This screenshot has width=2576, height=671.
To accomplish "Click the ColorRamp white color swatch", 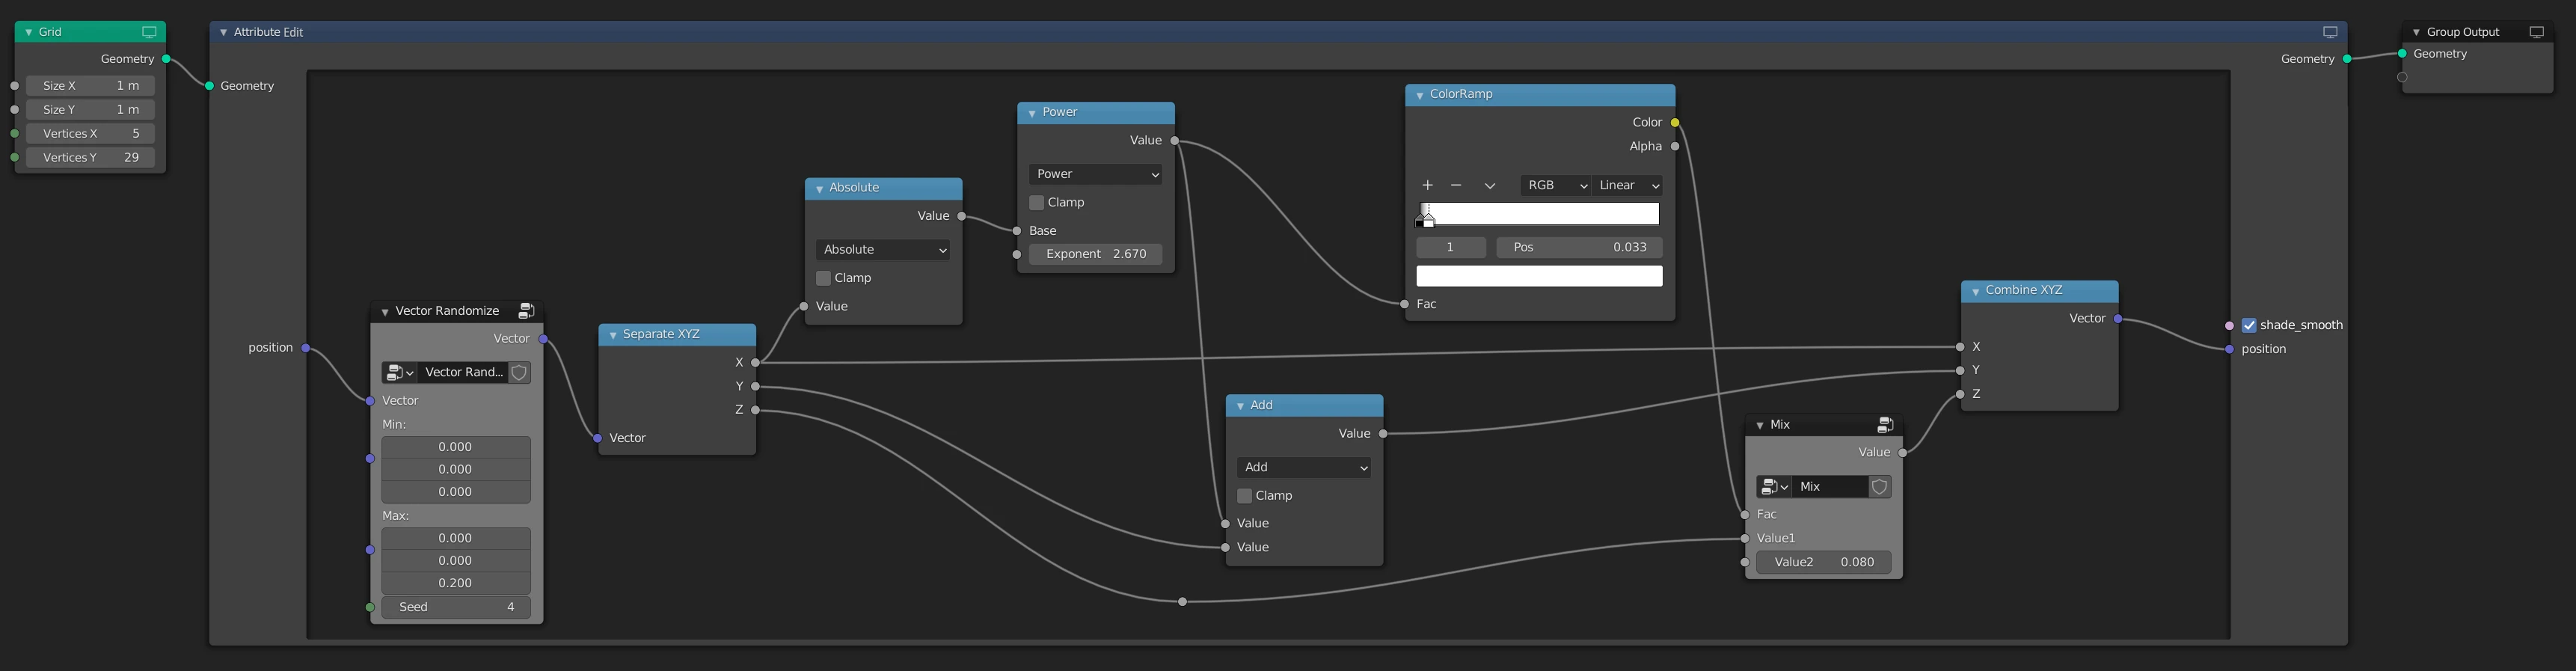I will 1539,276.
